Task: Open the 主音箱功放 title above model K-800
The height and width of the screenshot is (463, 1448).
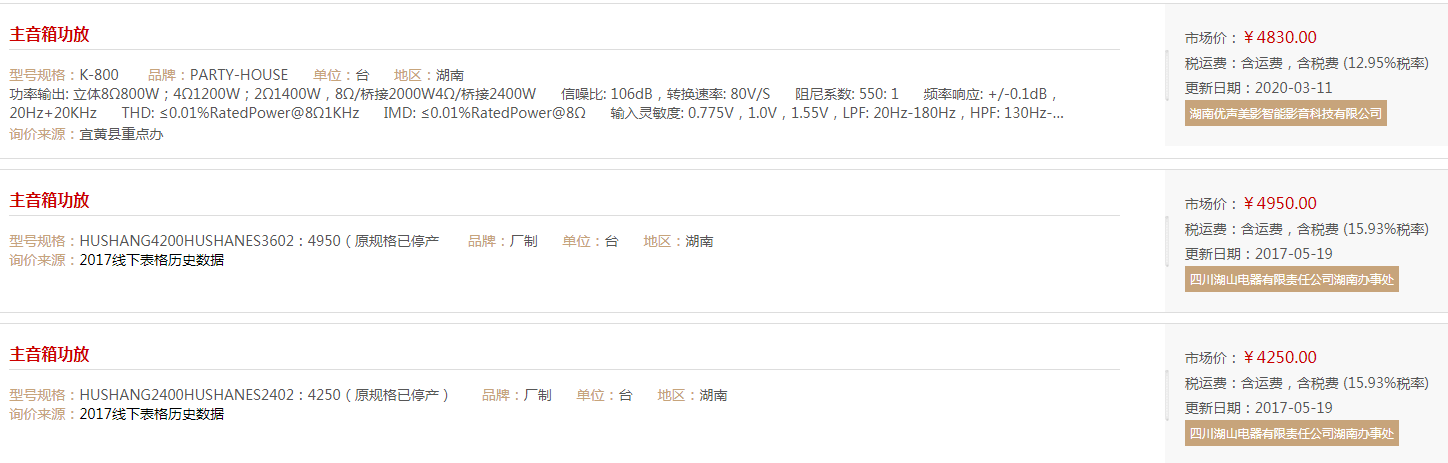Action: (50, 35)
